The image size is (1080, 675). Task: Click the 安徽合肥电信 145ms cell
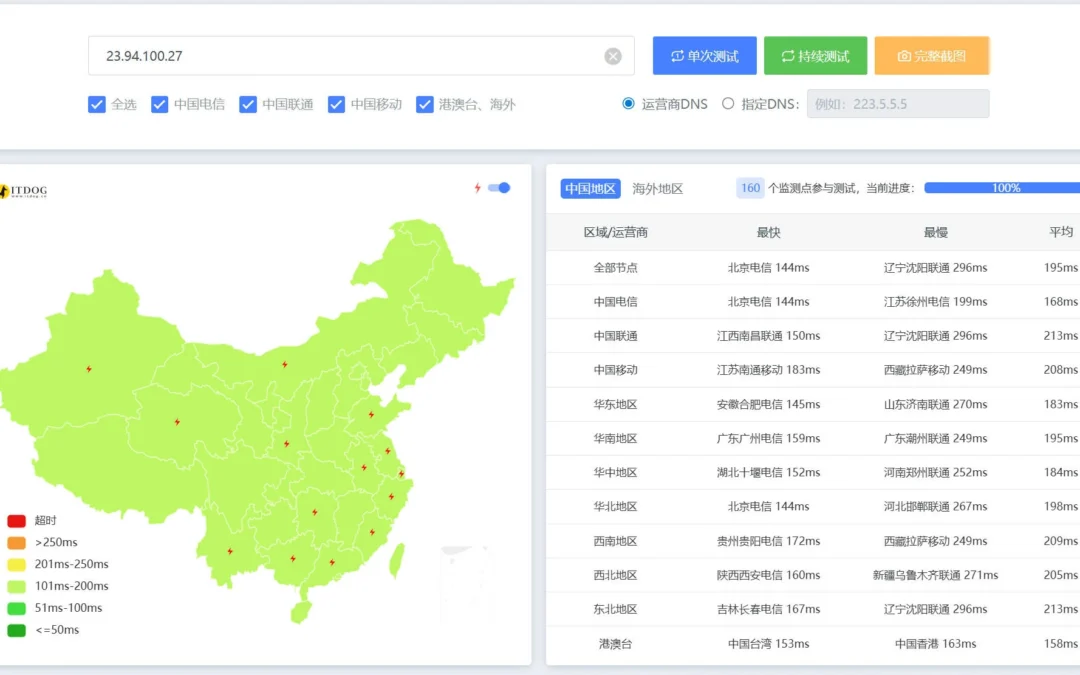click(769, 404)
